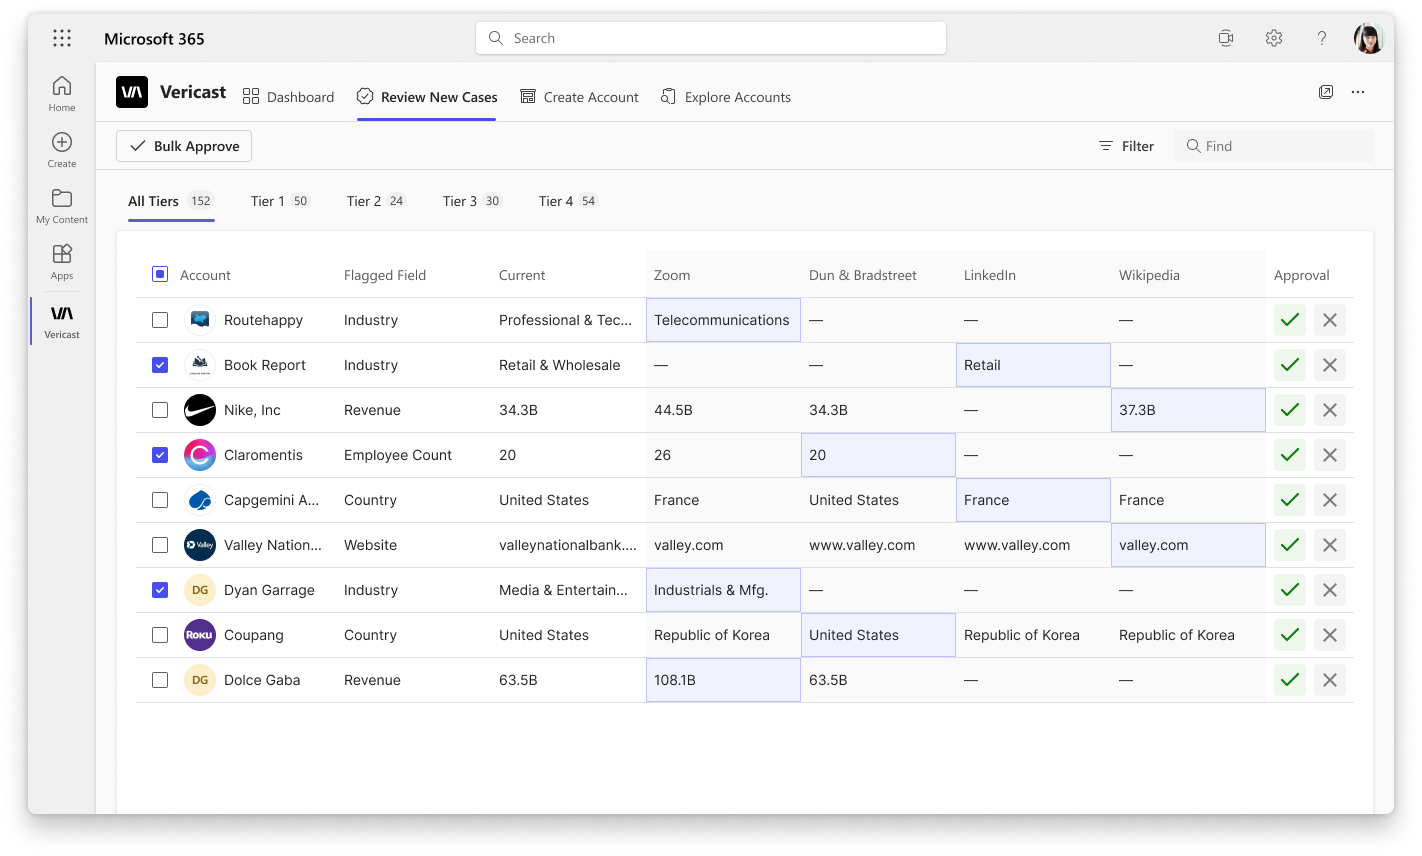
Task: Open the Coupang account name
Action: click(x=254, y=635)
